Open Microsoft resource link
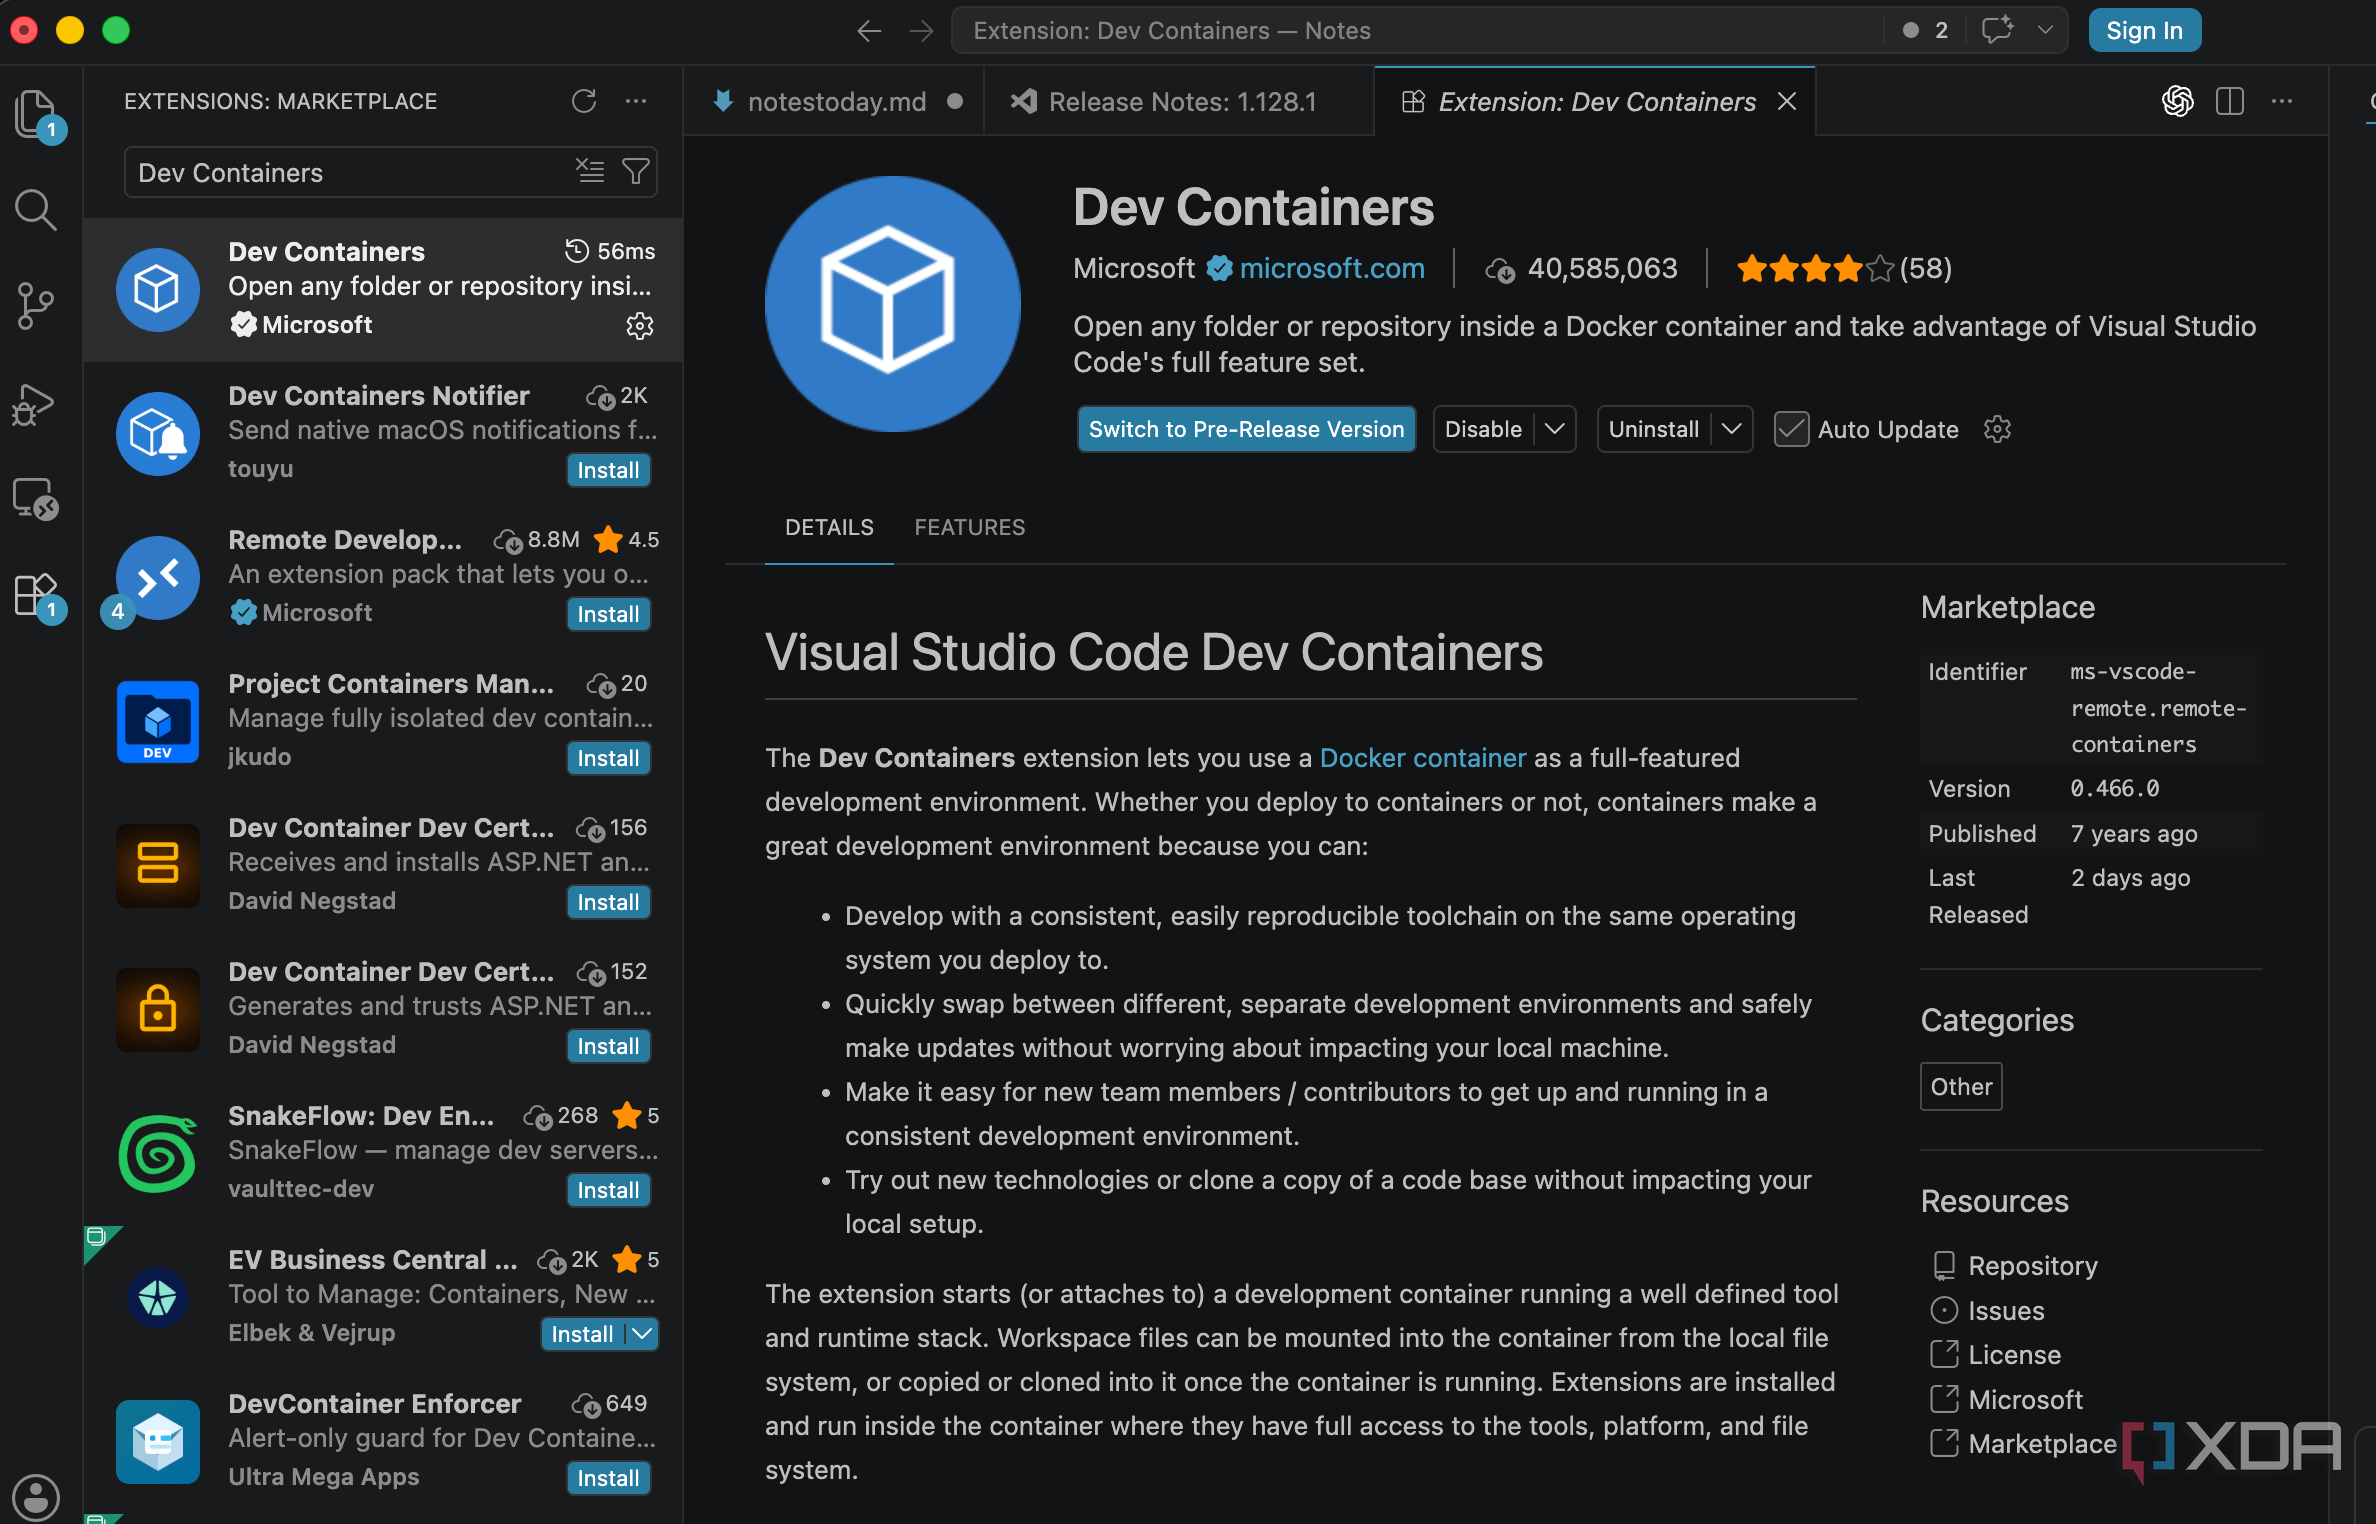Viewport: 2376px width, 1524px height. (2025, 1400)
